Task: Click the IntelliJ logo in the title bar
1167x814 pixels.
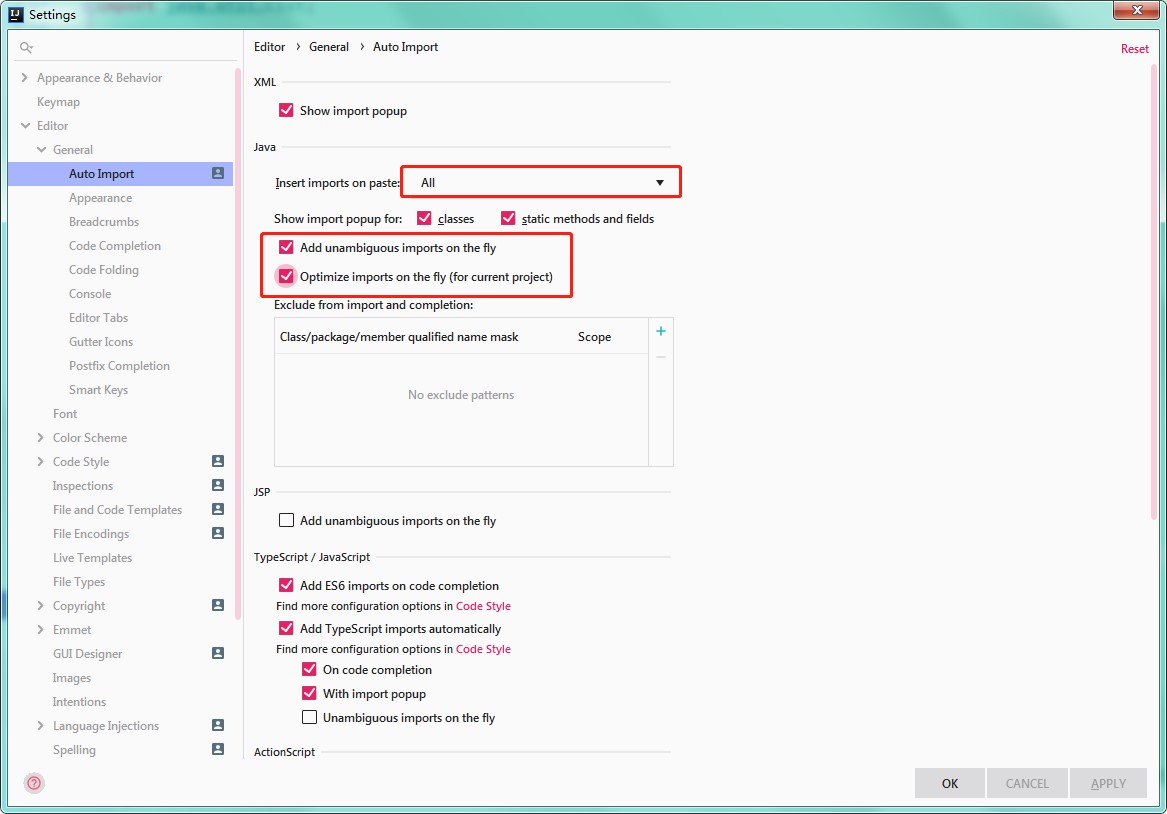Action: 16,14
